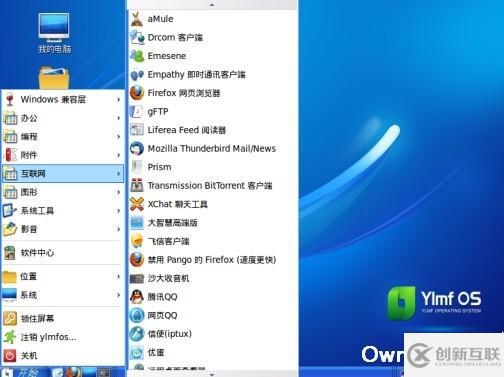Click the Emesene people icon
Screen dimensions: 504x377
(137, 56)
